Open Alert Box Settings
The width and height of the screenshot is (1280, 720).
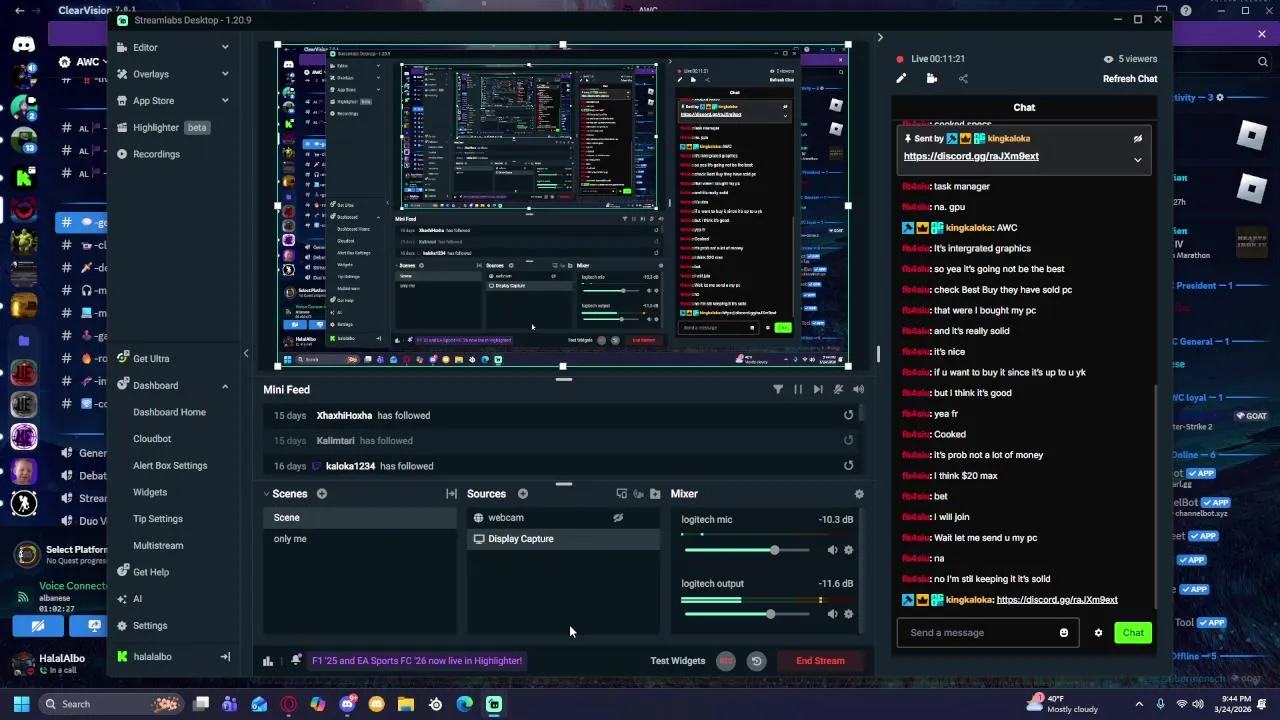170,465
